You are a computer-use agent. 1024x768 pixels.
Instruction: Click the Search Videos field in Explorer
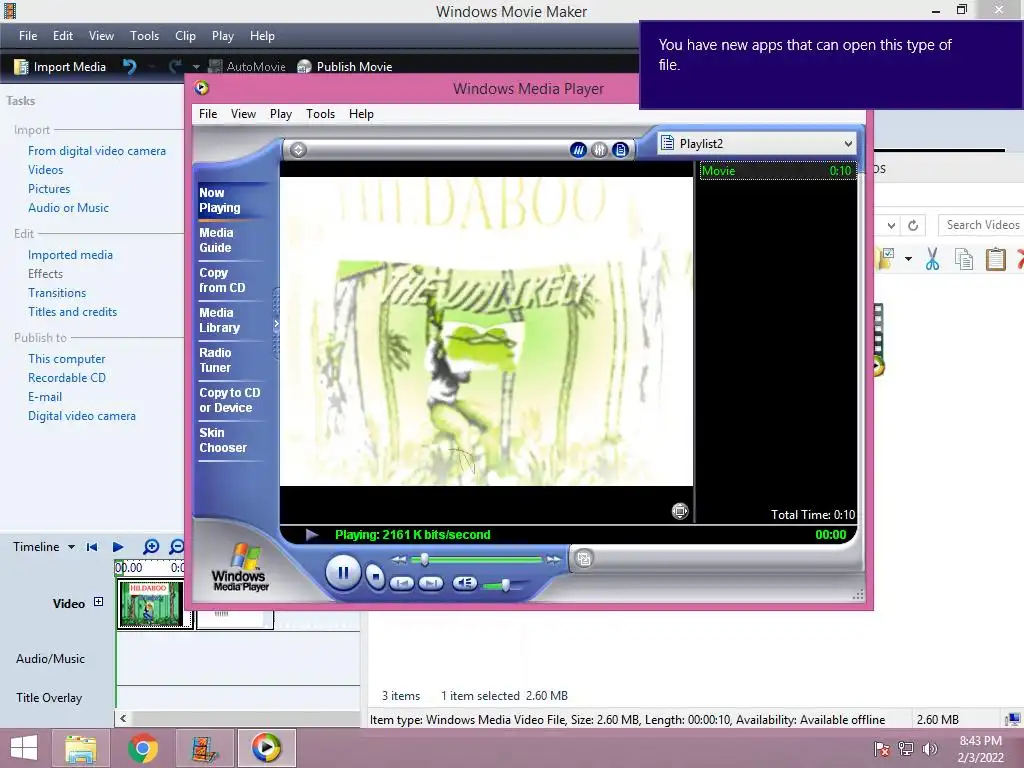point(981,225)
